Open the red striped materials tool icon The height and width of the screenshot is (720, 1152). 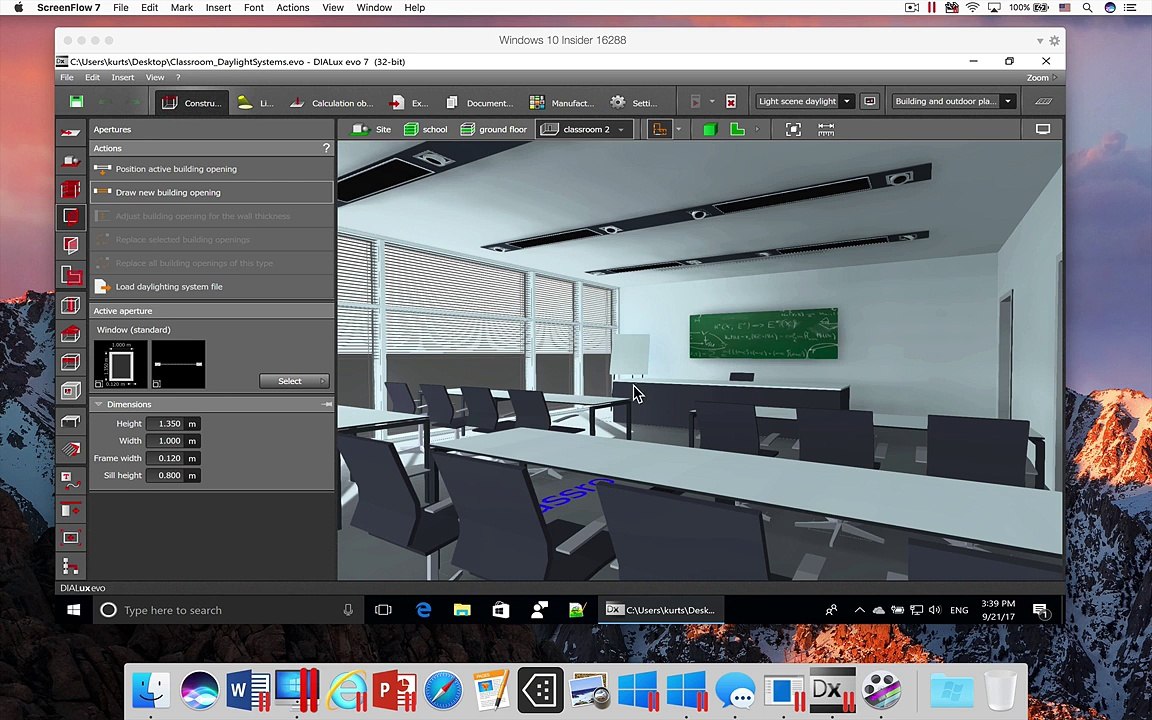pos(71,449)
